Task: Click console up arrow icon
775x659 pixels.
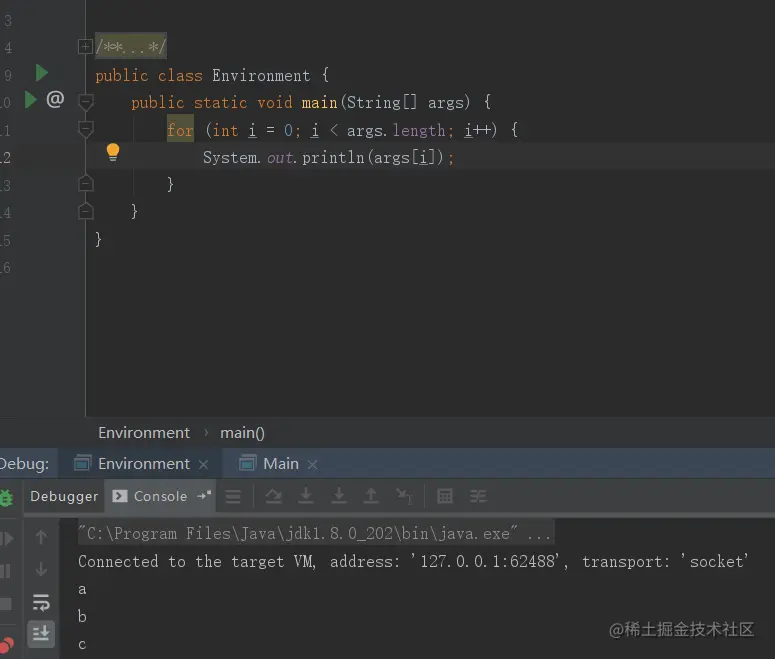Action: [x=42, y=537]
